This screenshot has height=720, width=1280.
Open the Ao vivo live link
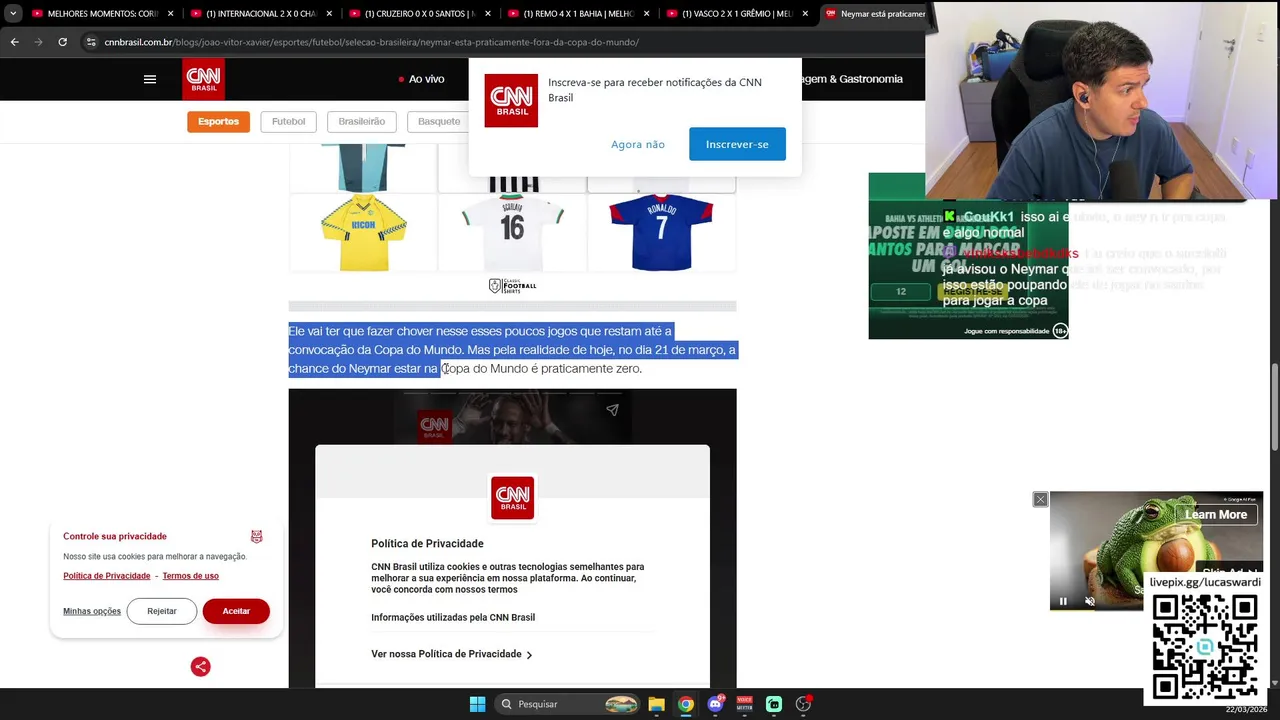[421, 79]
